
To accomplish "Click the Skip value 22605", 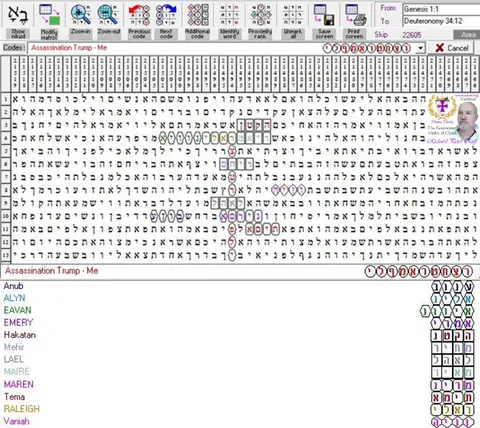I will [412, 35].
